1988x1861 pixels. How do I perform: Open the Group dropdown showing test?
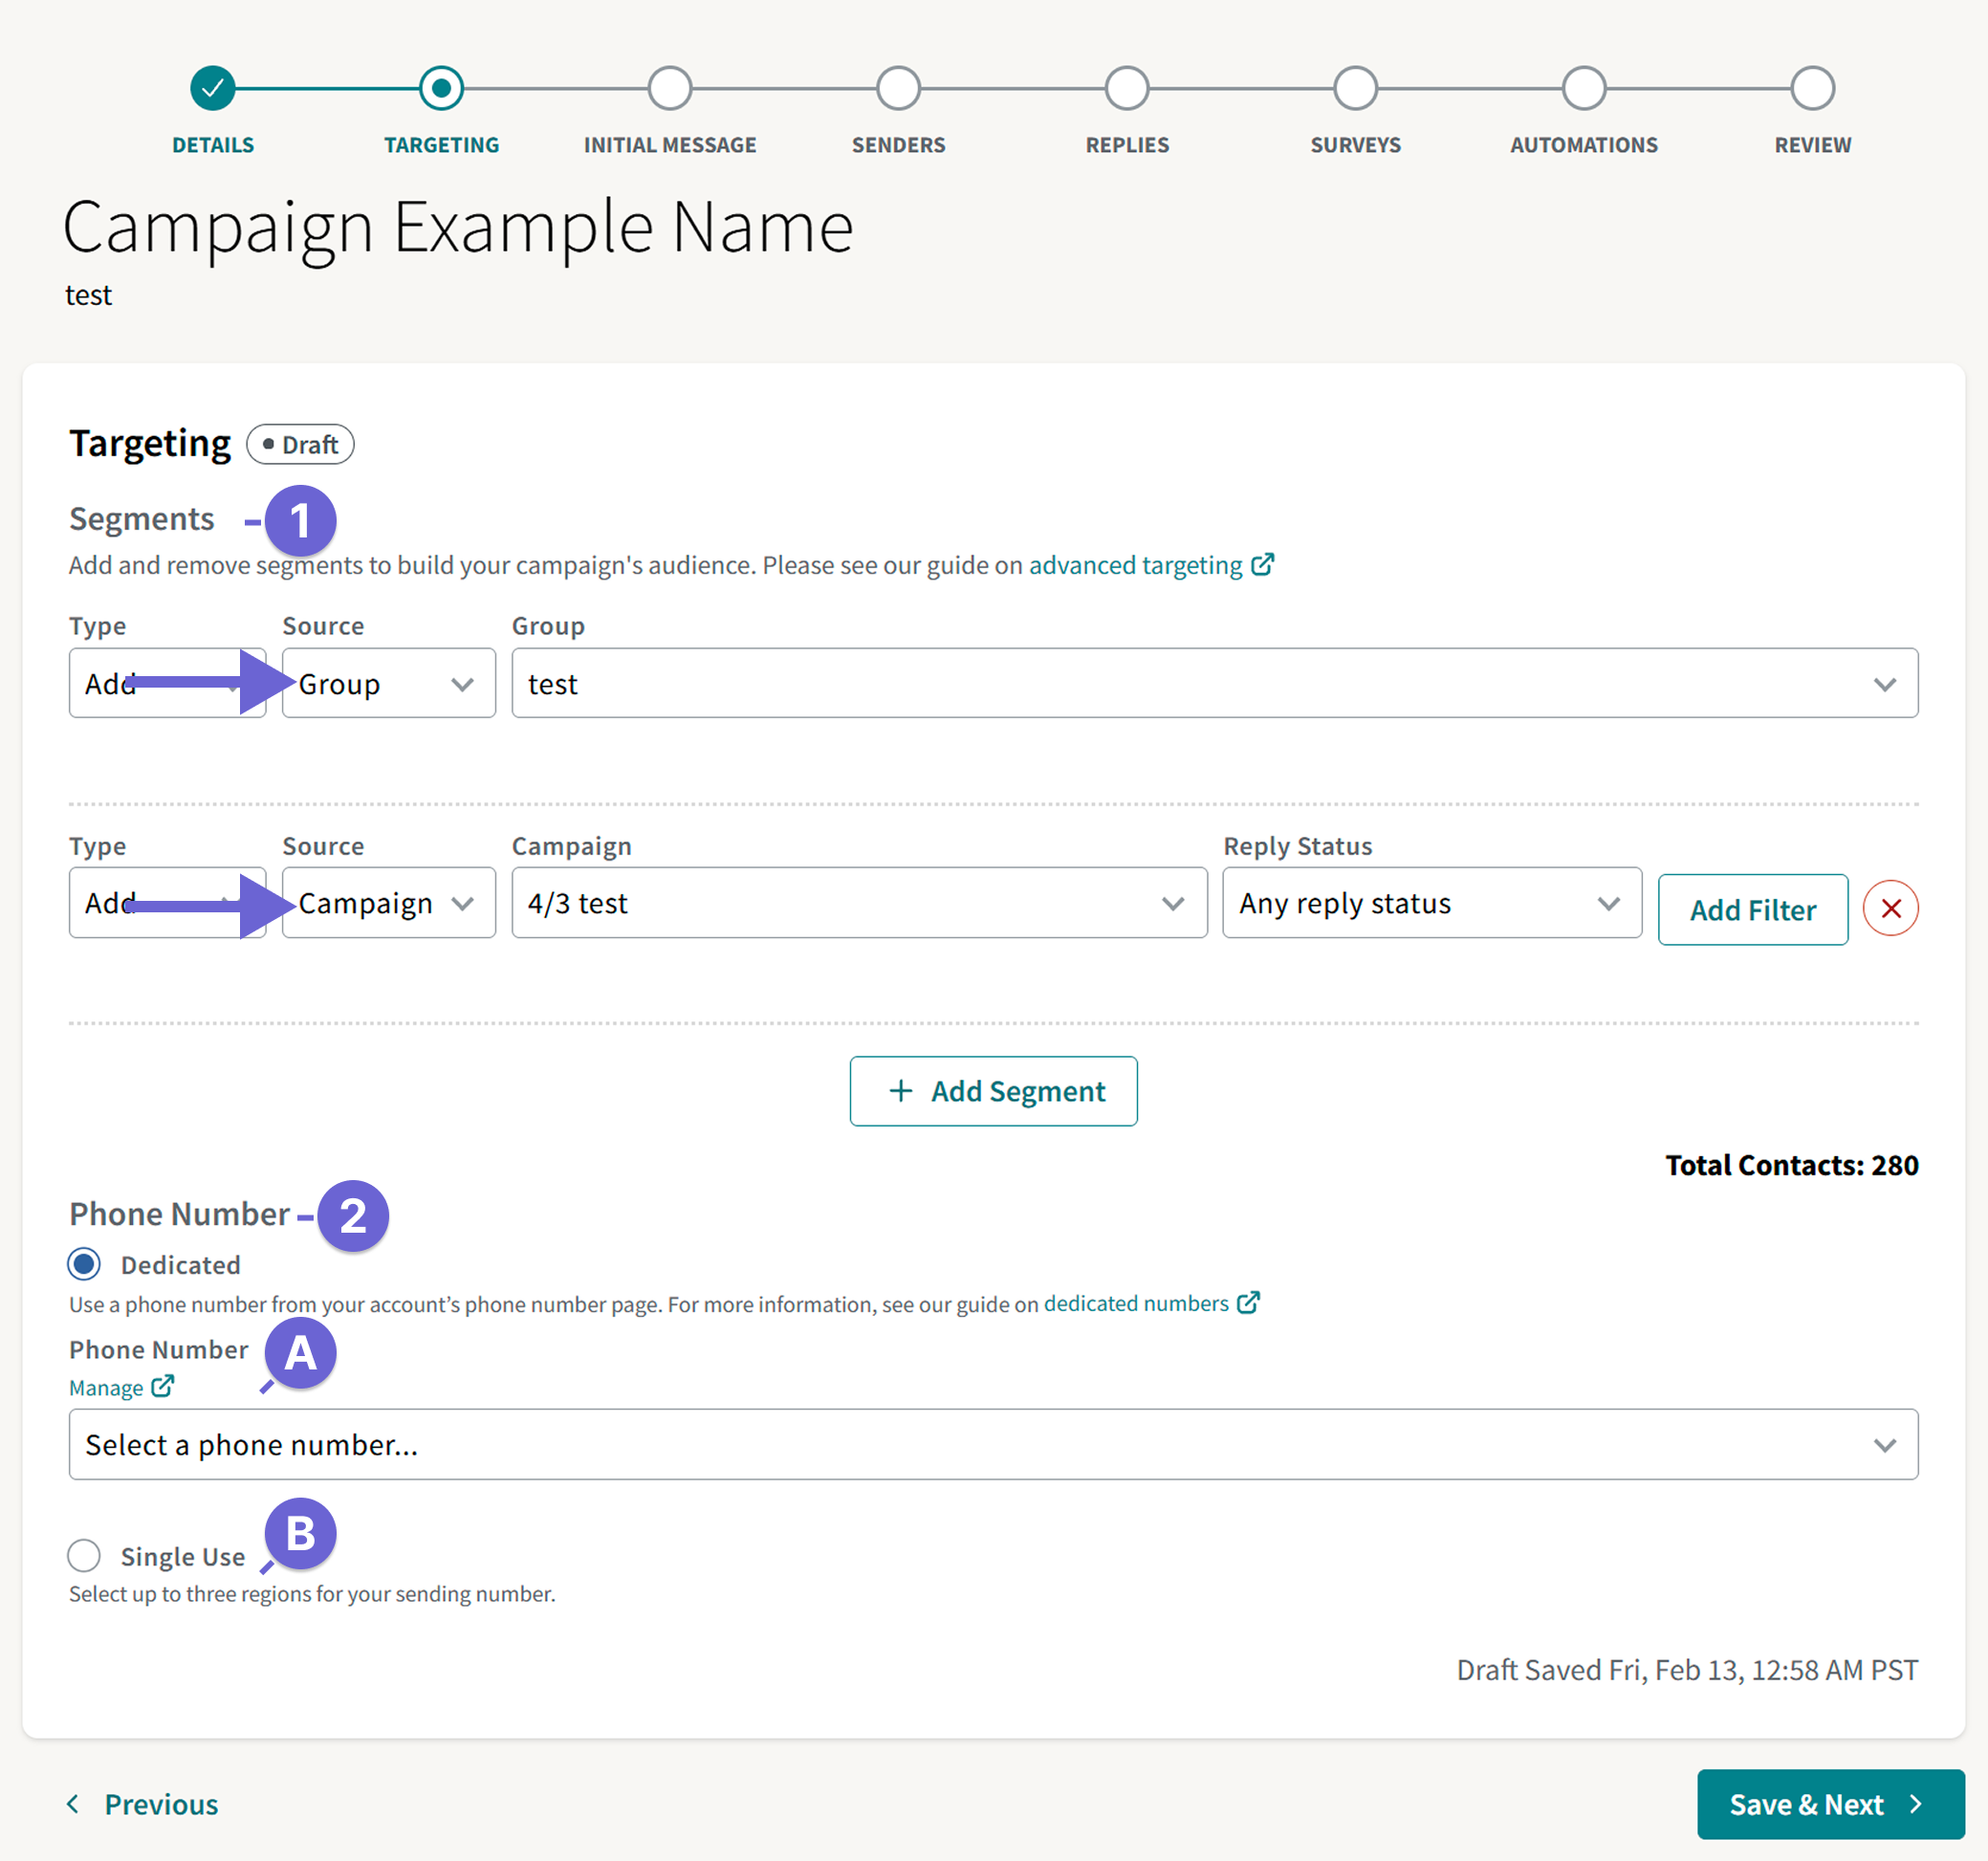click(1213, 683)
